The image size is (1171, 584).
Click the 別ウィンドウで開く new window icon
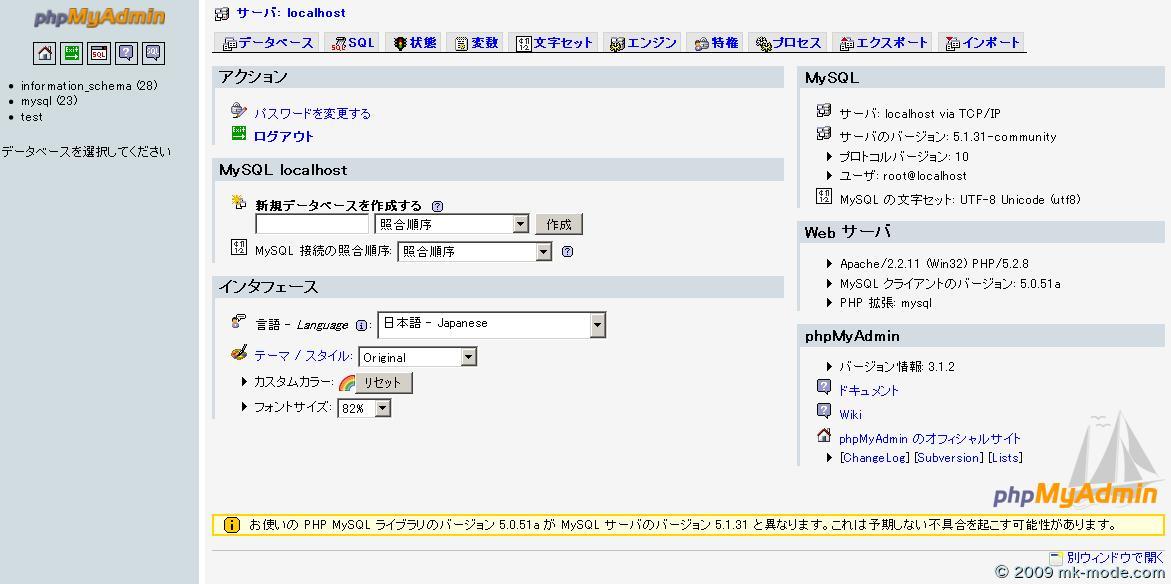pyautogui.click(x=1055, y=557)
